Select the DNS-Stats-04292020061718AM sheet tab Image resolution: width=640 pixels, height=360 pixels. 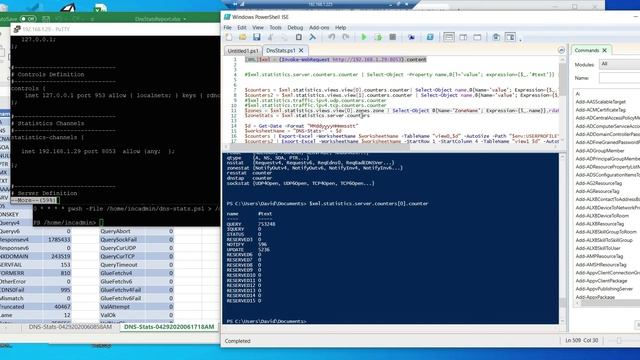pyautogui.click(x=169, y=327)
